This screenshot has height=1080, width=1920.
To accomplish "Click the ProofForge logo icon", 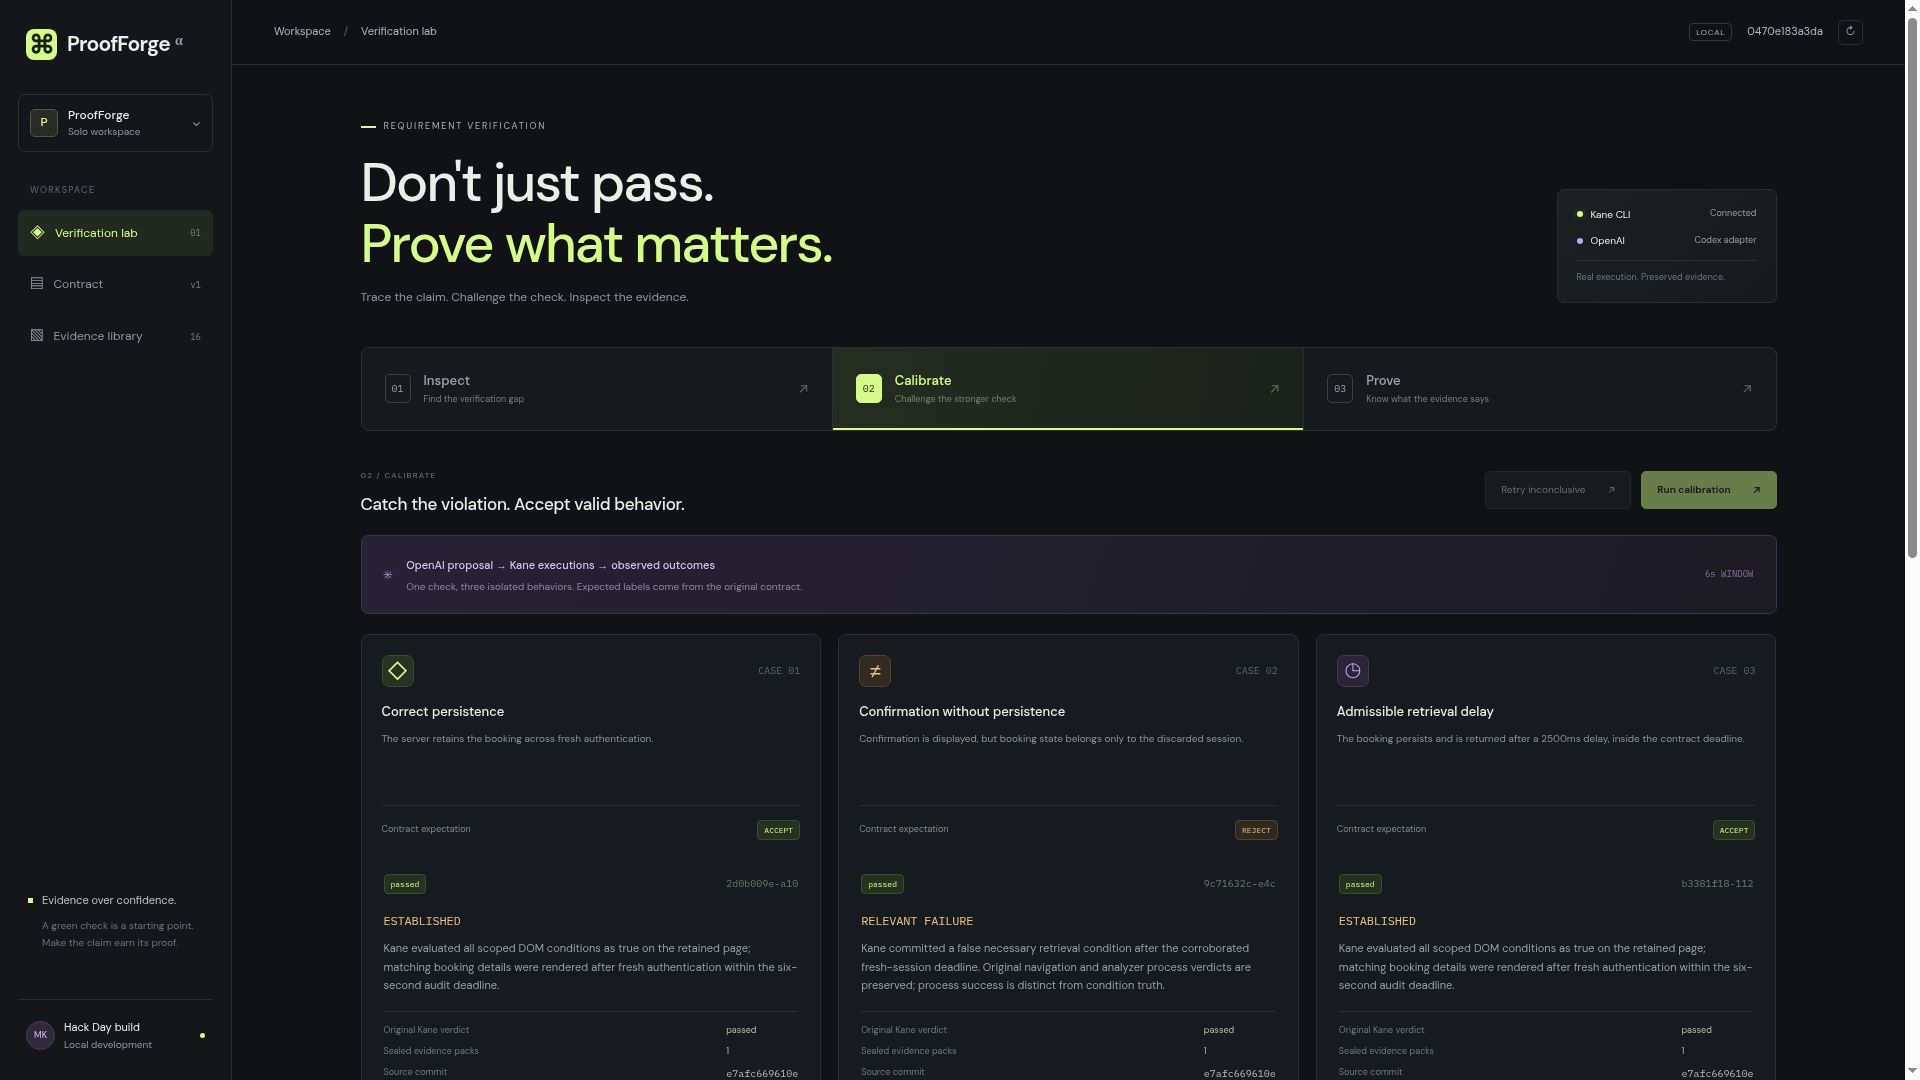I will point(41,44).
